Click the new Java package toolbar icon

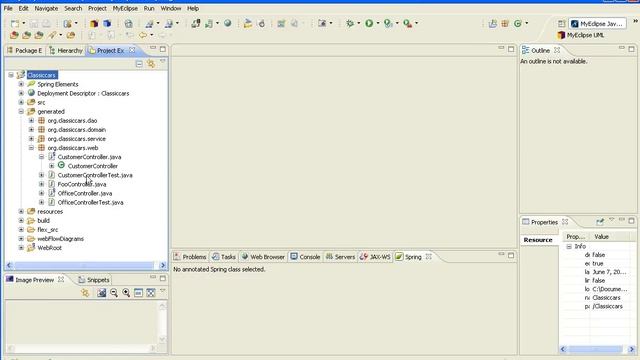pyautogui.click(x=505, y=24)
